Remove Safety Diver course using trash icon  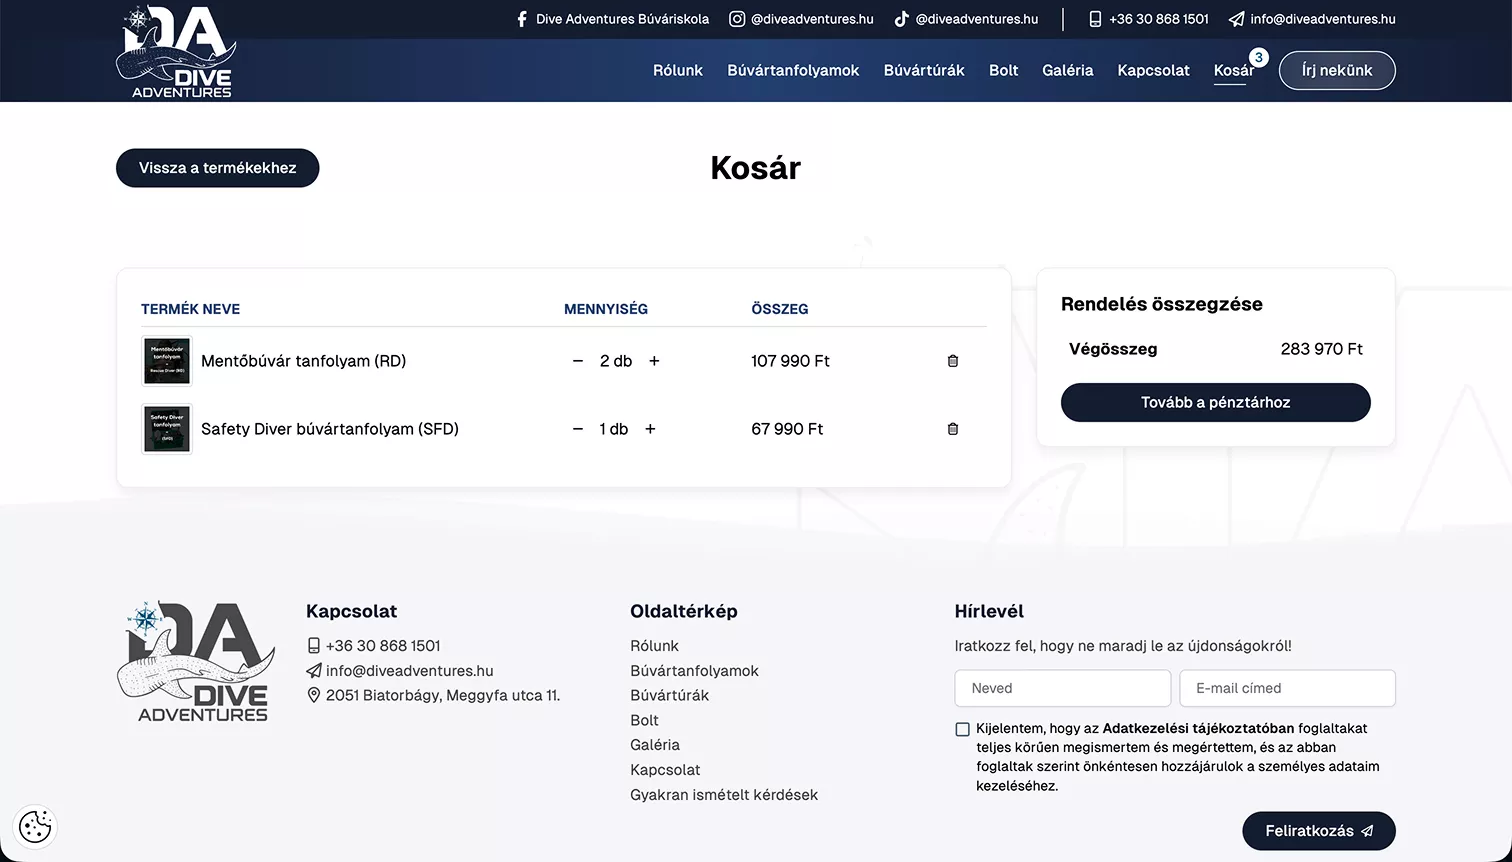pyautogui.click(x=953, y=429)
